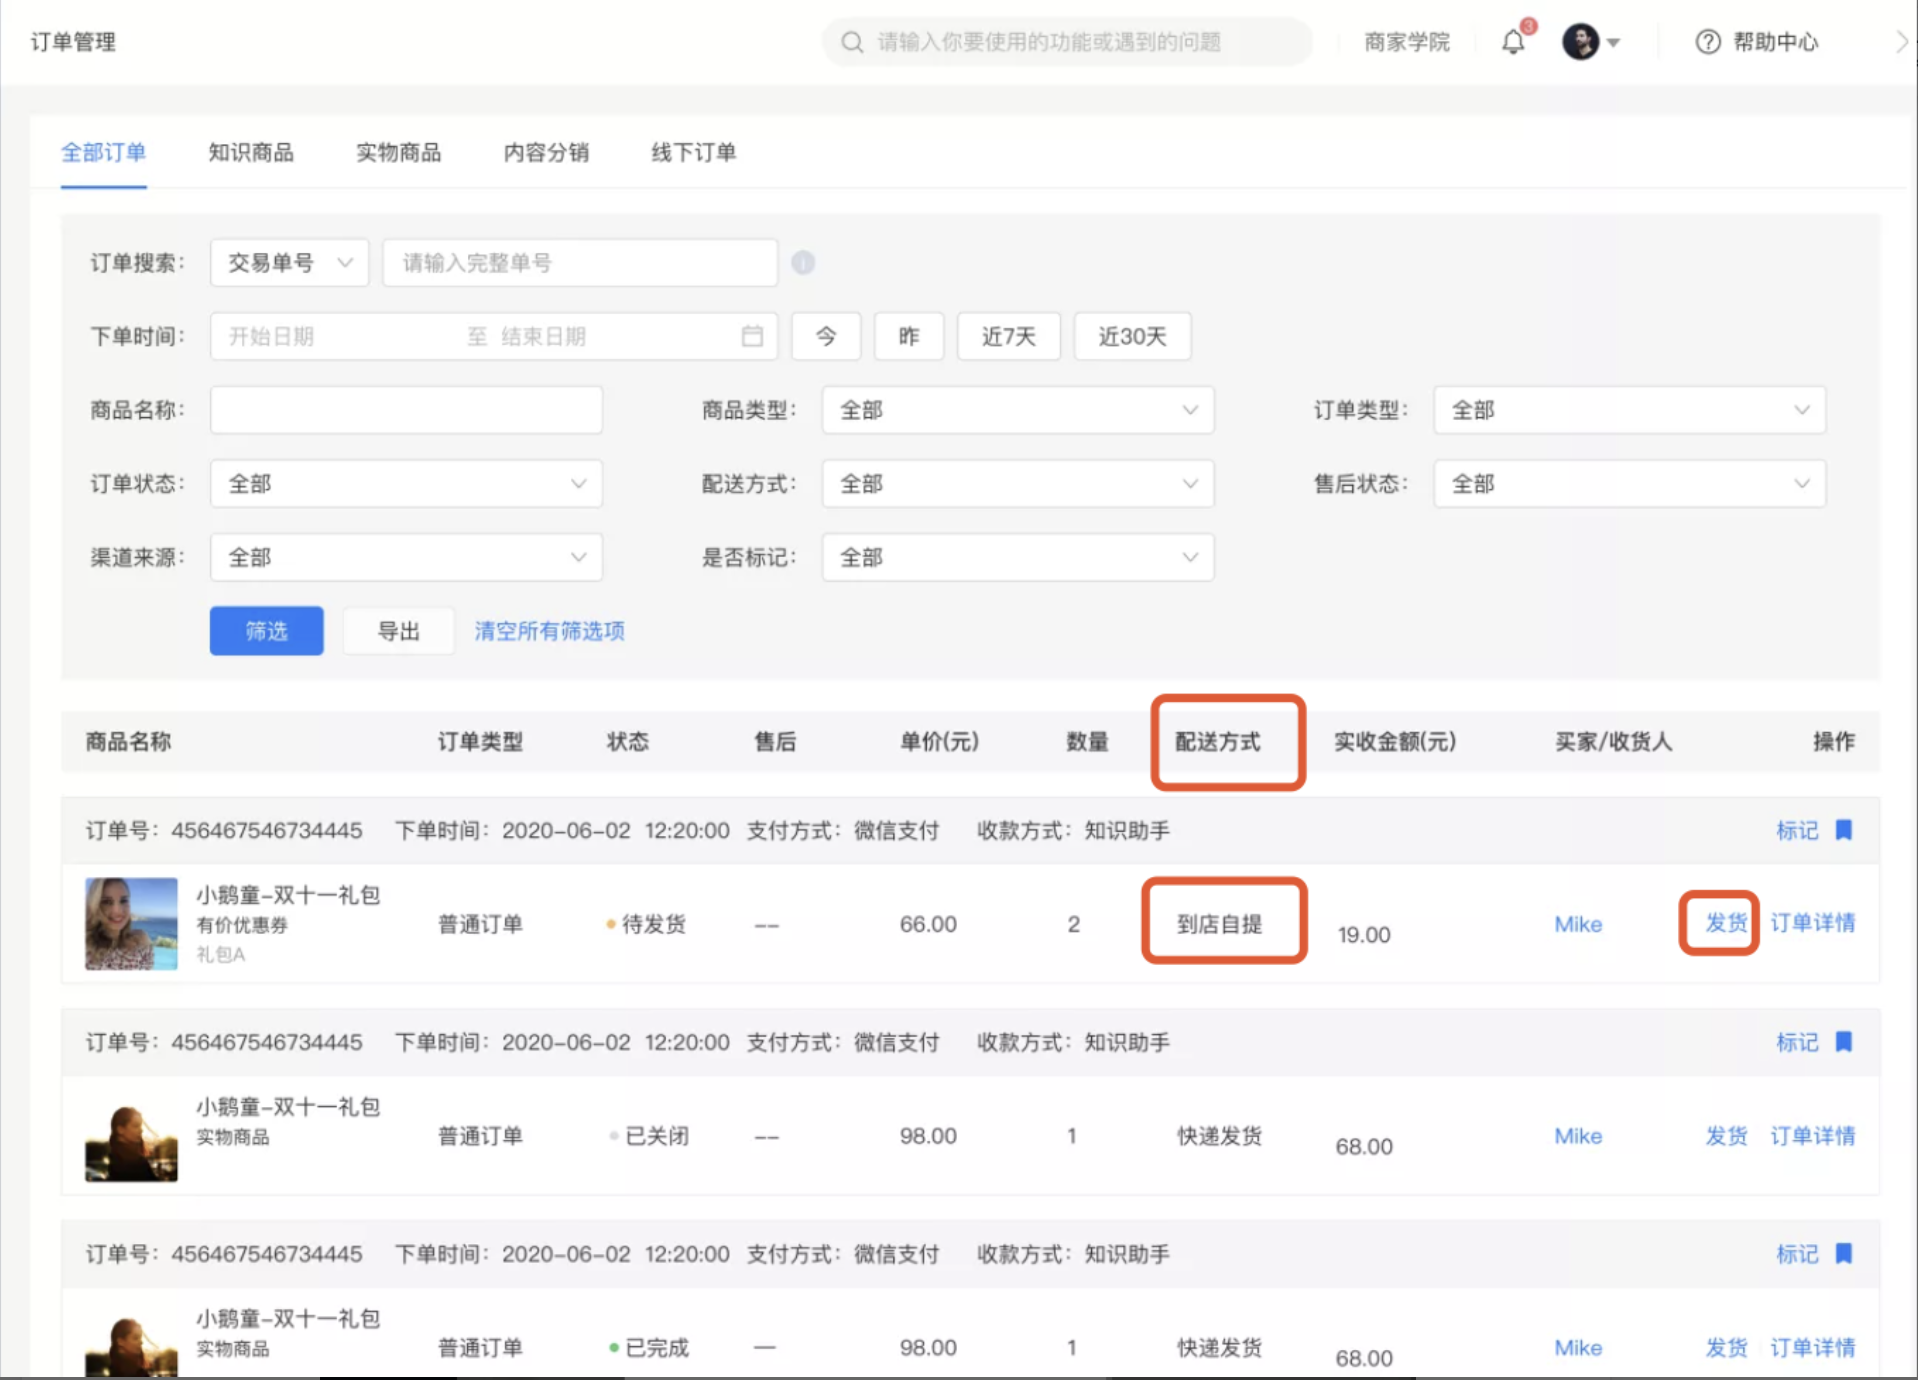This screenshot has width=1918, height=1380.
Task: Open the calendar icon in date range
Action: (x=752, y=336)
